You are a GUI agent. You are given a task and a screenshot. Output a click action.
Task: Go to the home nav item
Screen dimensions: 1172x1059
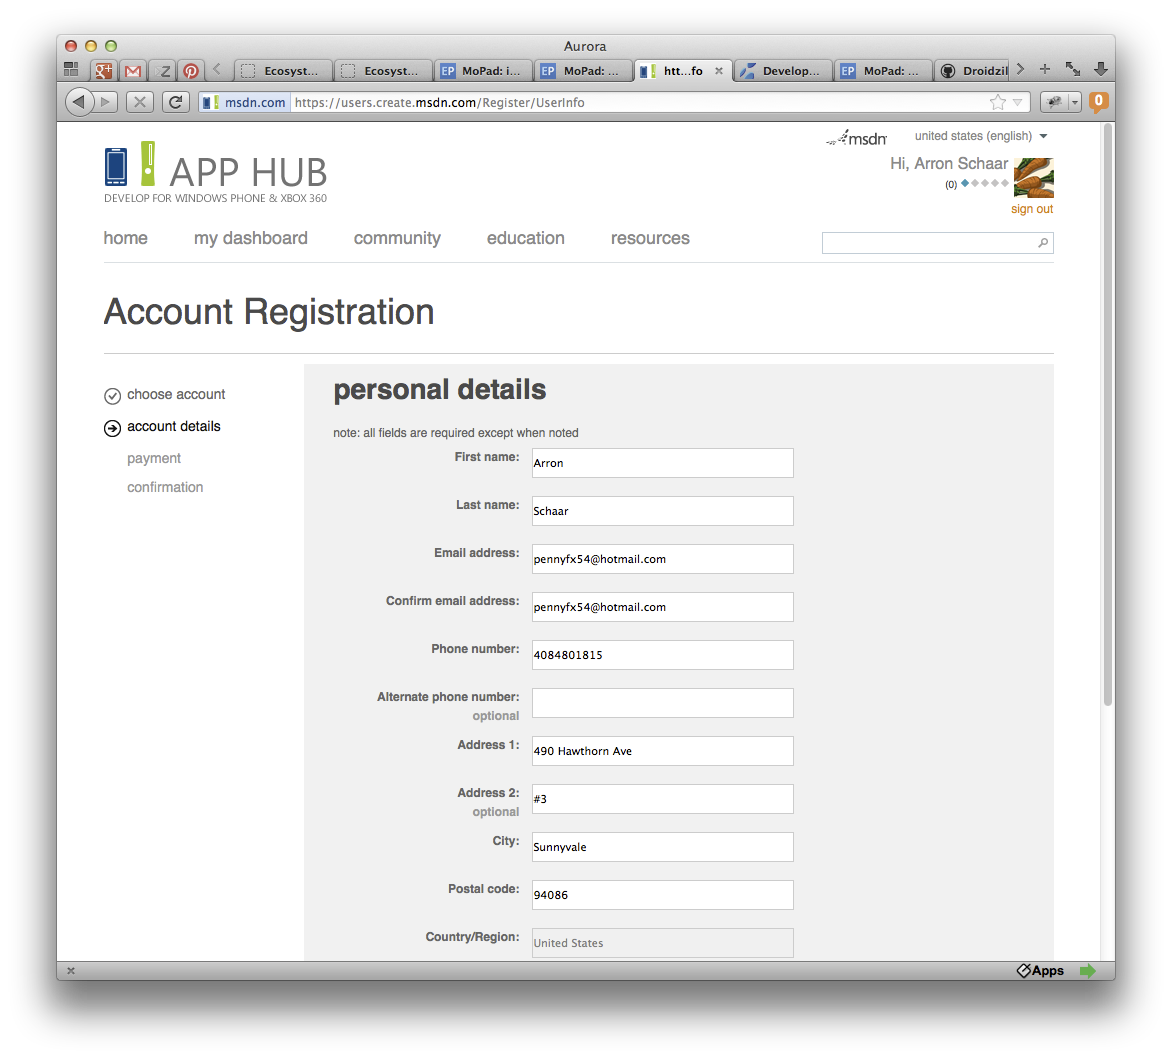click(x=126, y=238)
